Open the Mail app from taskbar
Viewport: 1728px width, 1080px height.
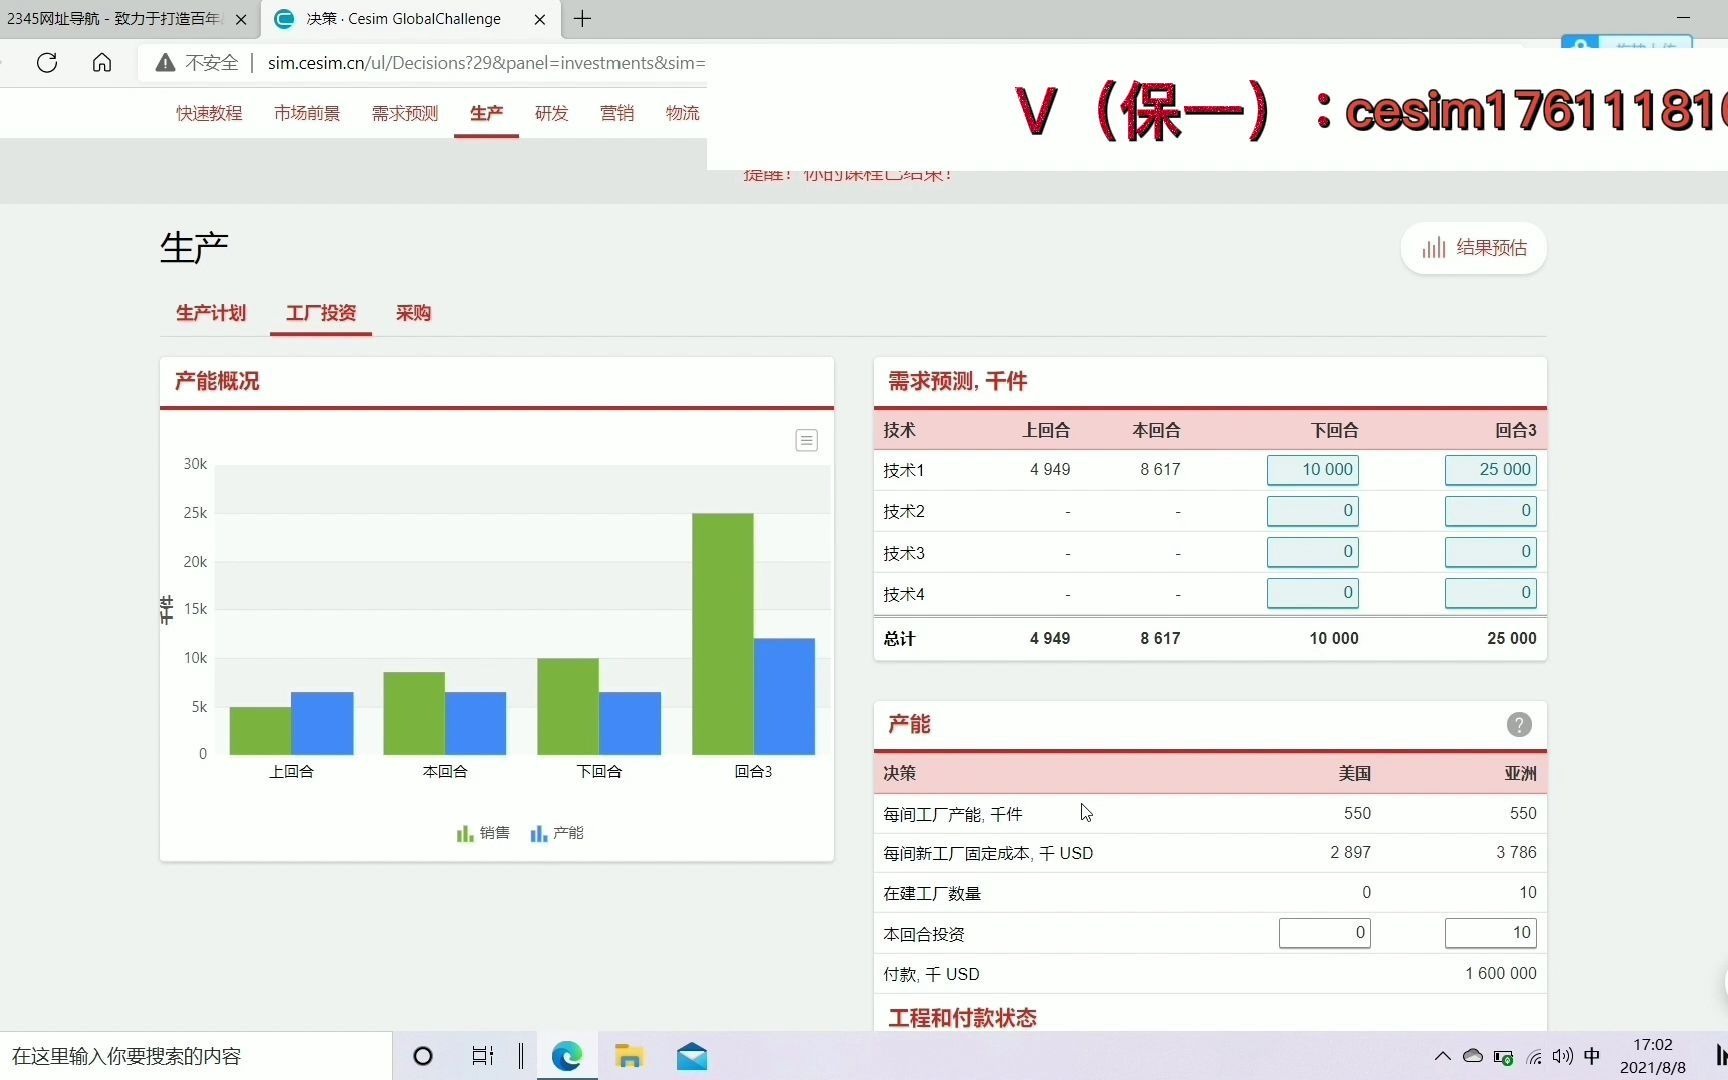692,1056
